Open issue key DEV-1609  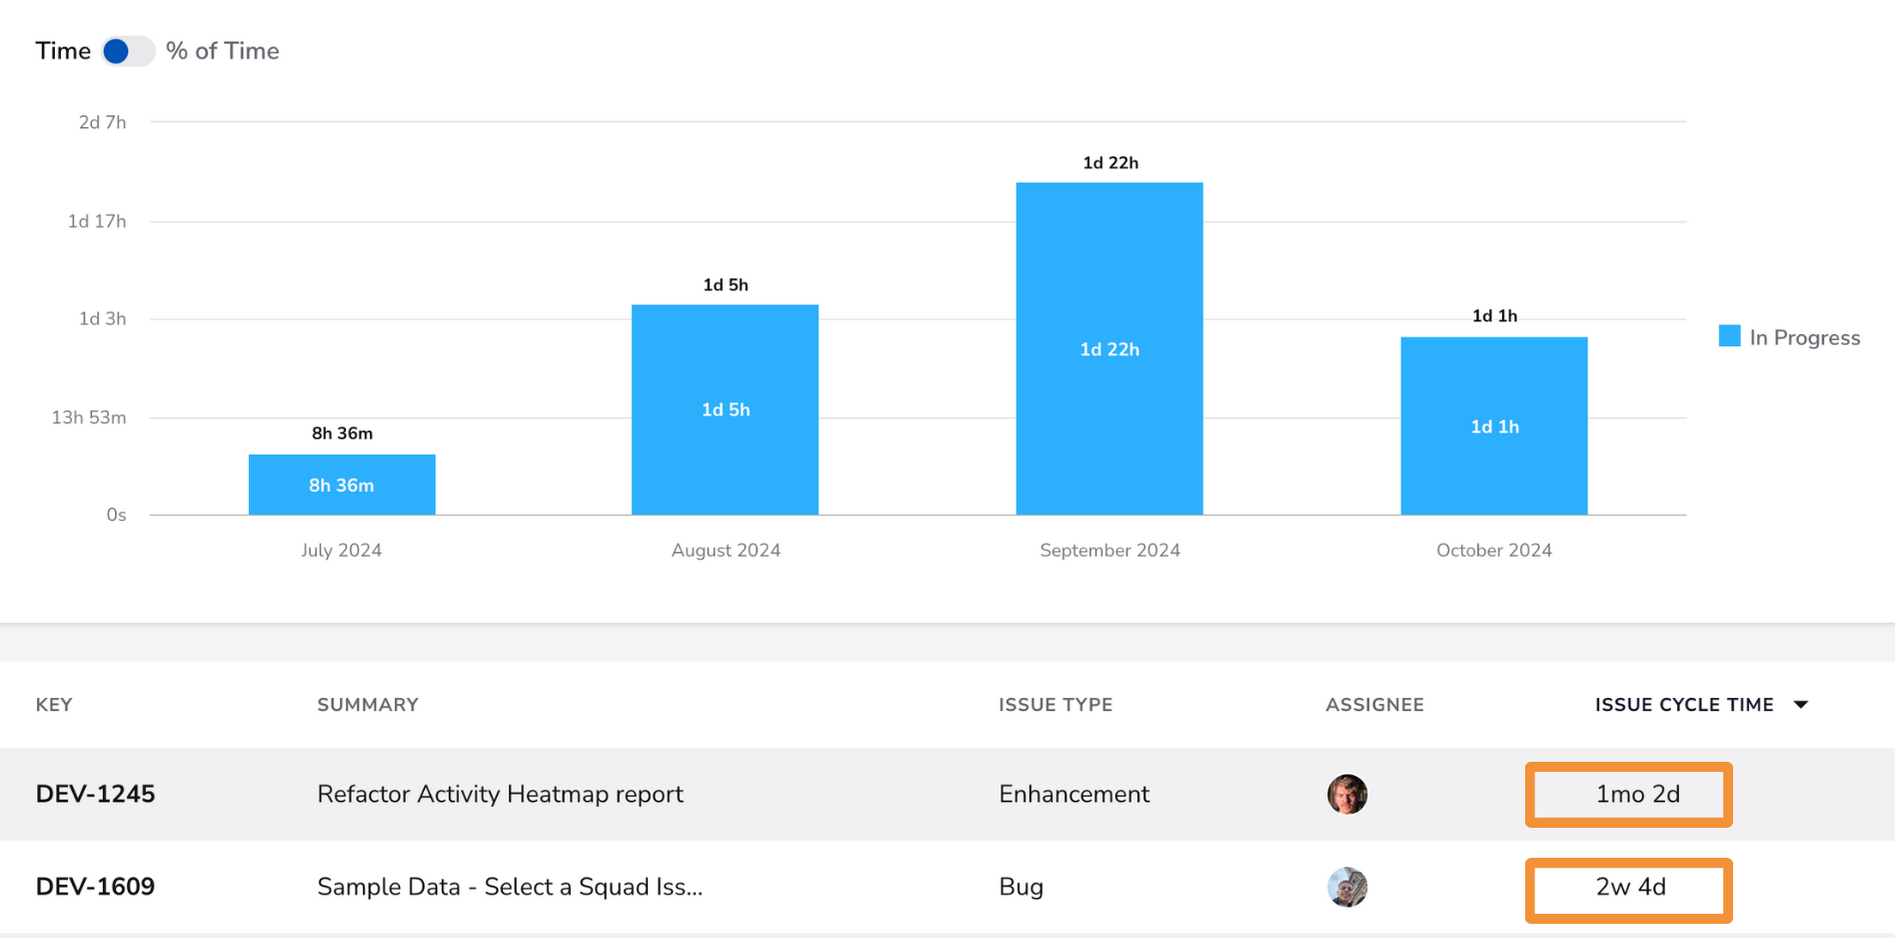click(x=95, y=887)
